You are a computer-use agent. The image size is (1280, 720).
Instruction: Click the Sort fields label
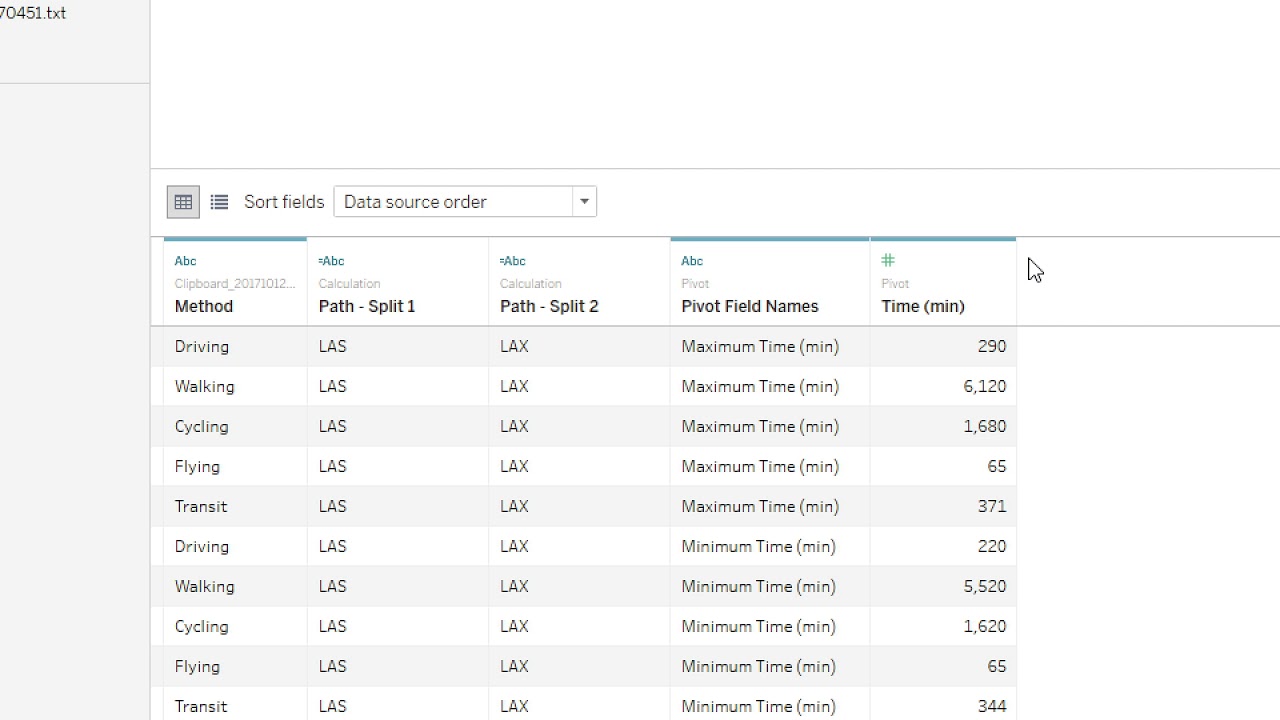click(284, 202)
